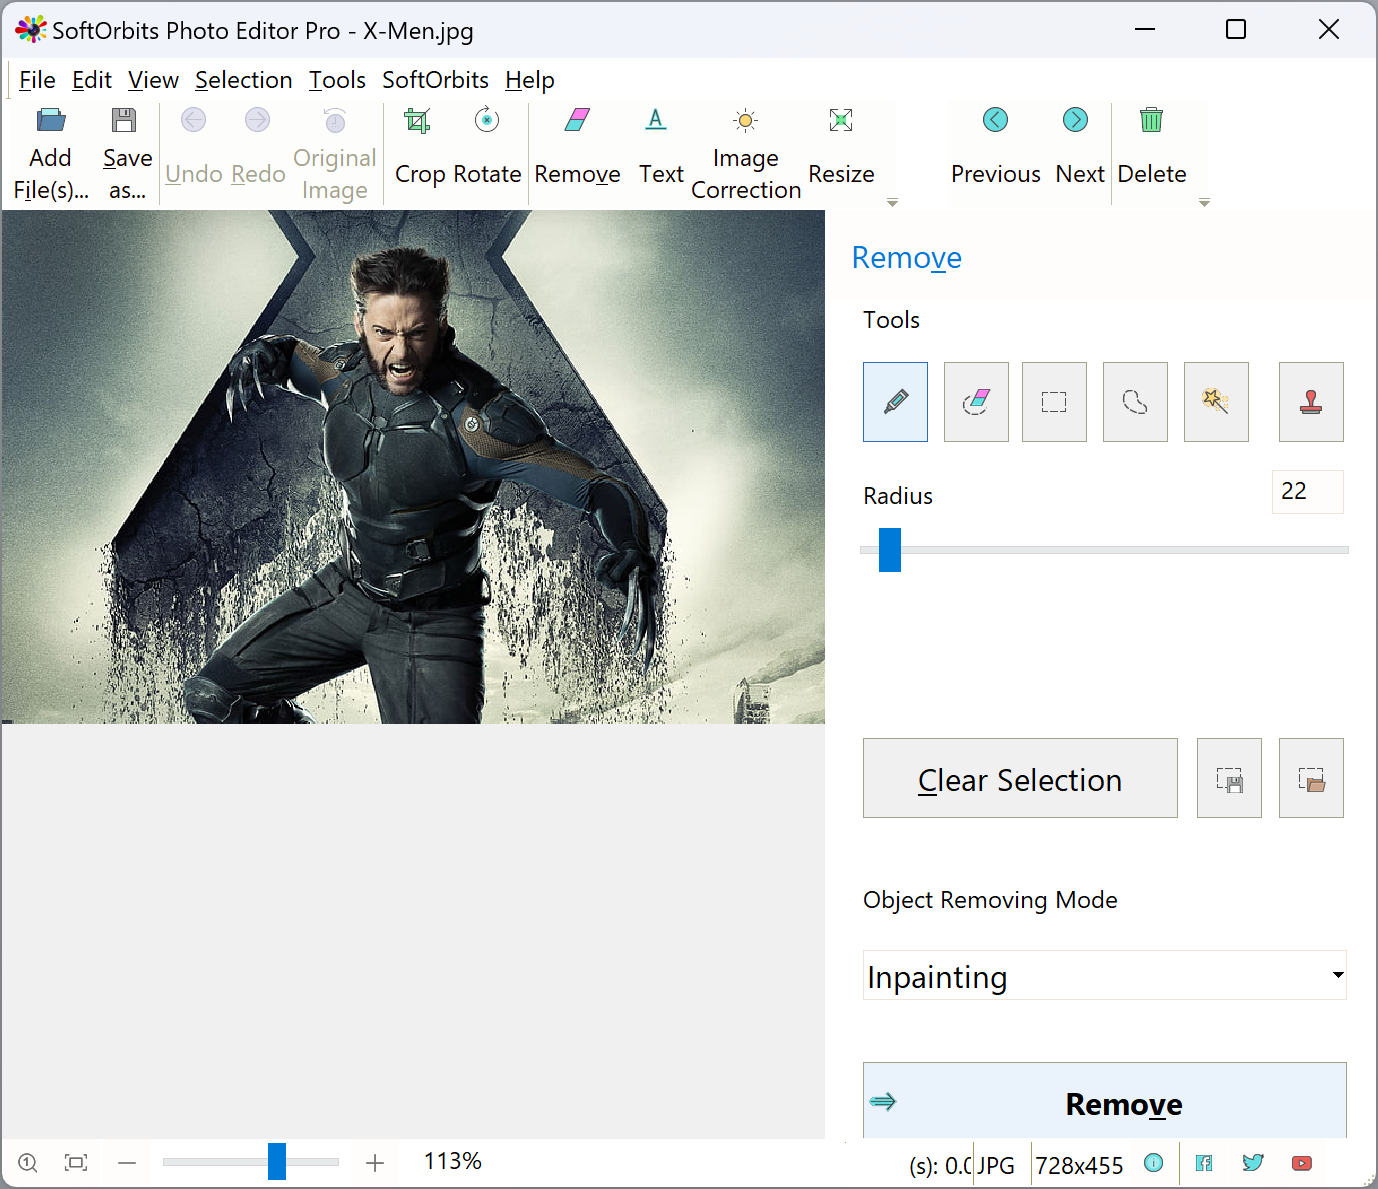Open the Text tool
Image resolution: width=1378 pixels, height=1189 pixels.
coord(661,150)
